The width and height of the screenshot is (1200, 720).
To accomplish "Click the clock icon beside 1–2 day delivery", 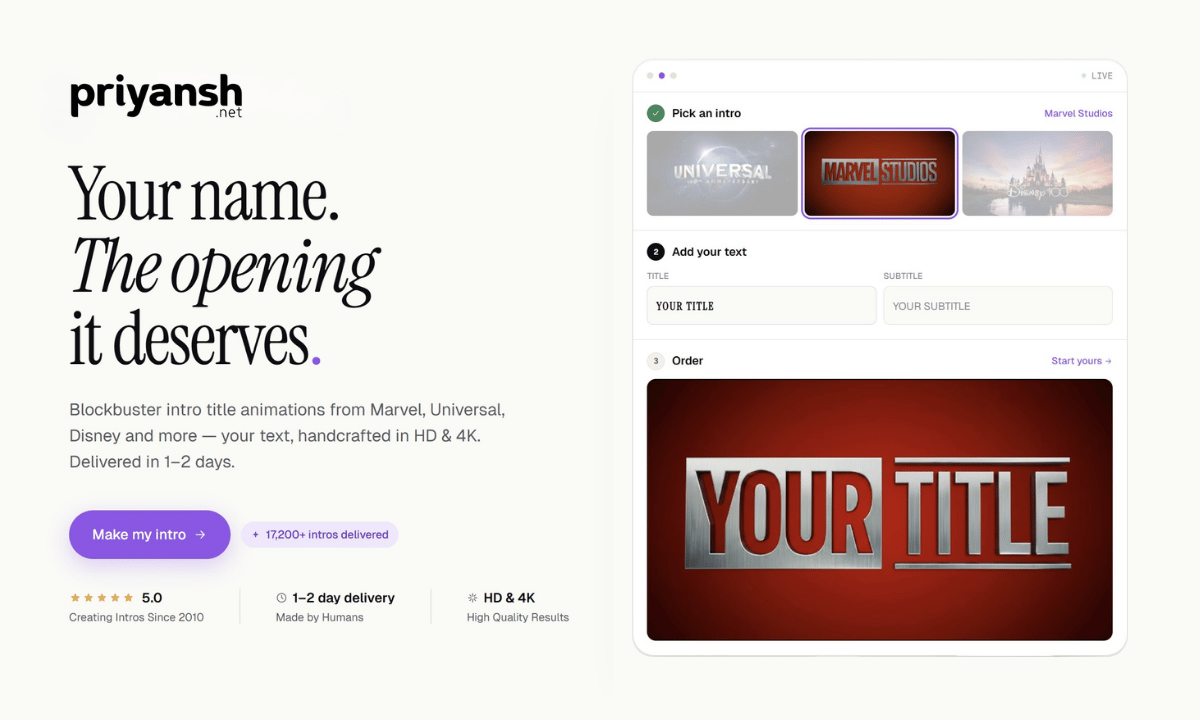I will pyautogui.click(x=282, y=598).
